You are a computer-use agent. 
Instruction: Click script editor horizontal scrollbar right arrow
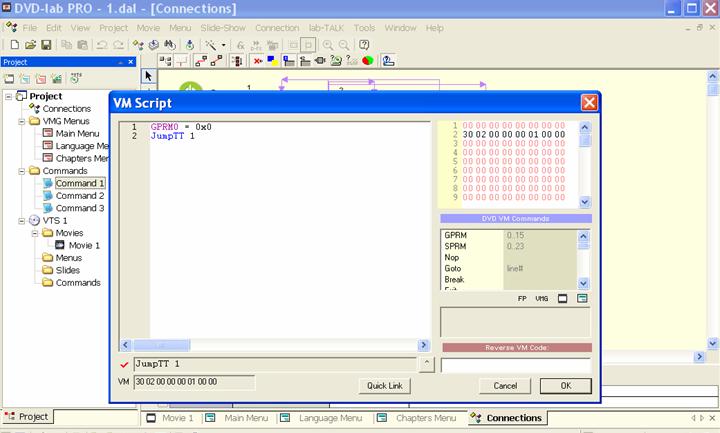pos(423,345)
